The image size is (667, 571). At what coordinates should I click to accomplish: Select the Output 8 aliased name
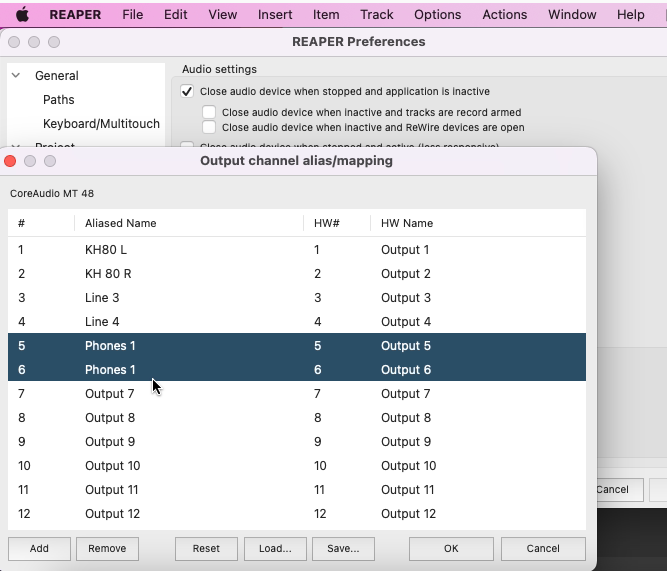point(110,418)
